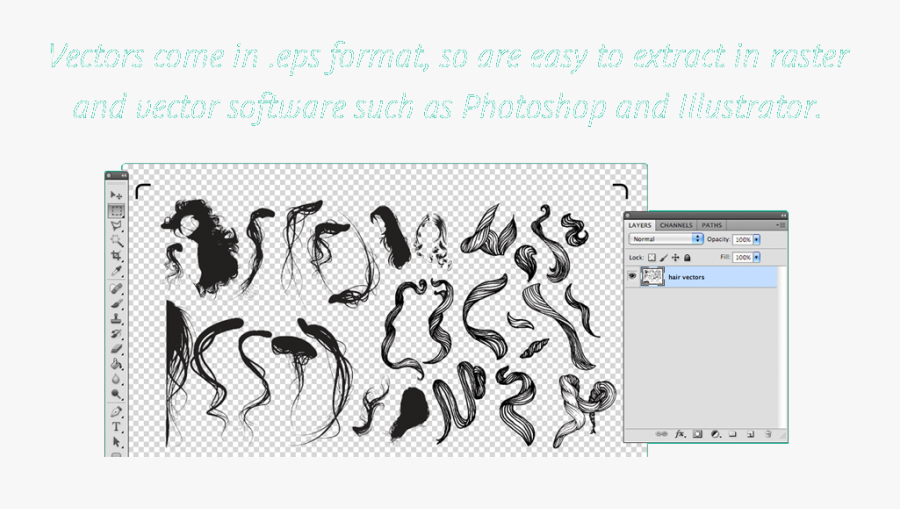
Task: Select the Magic Wand tool
Action: click(116, 240)
